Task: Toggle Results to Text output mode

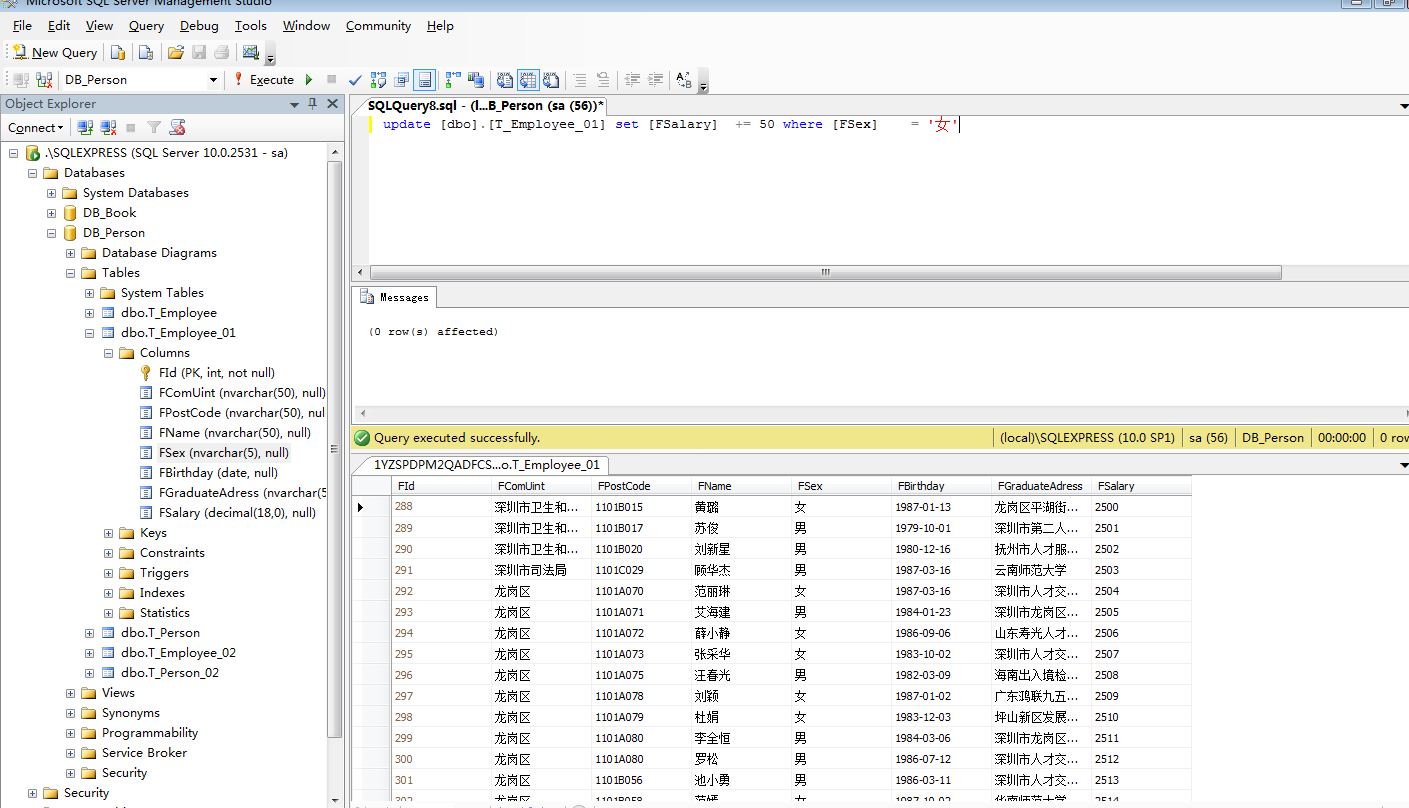Action: click(x=505, y=80)
